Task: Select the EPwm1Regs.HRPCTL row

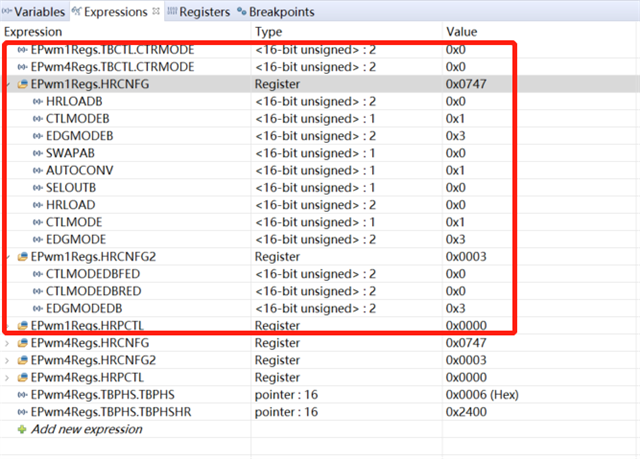Action: (x=110, y=326)
